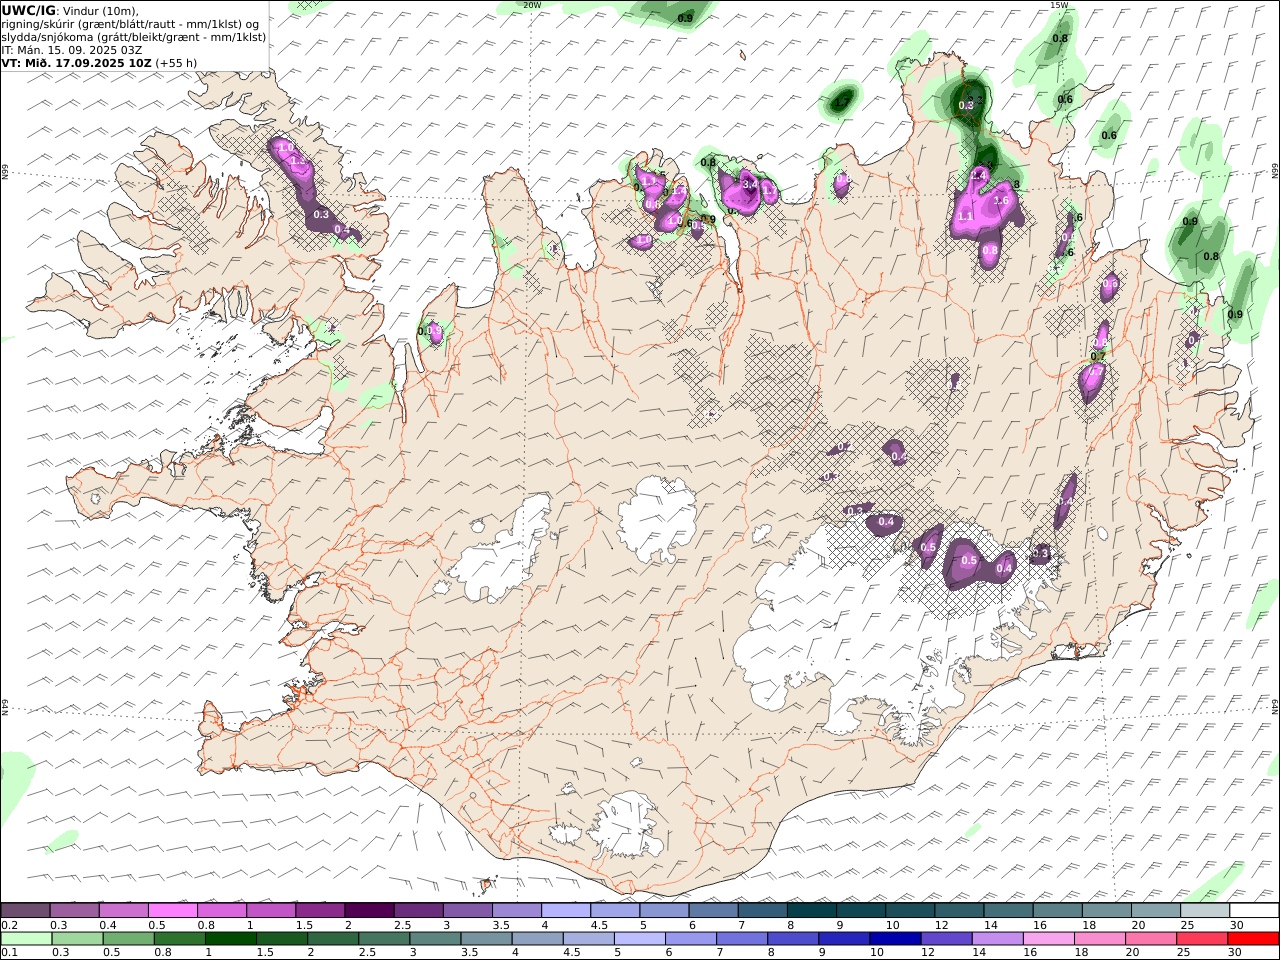Click the dark purple 2 swatch in snow legend
Screen dimensions: 1280x960
click(369, 910)
